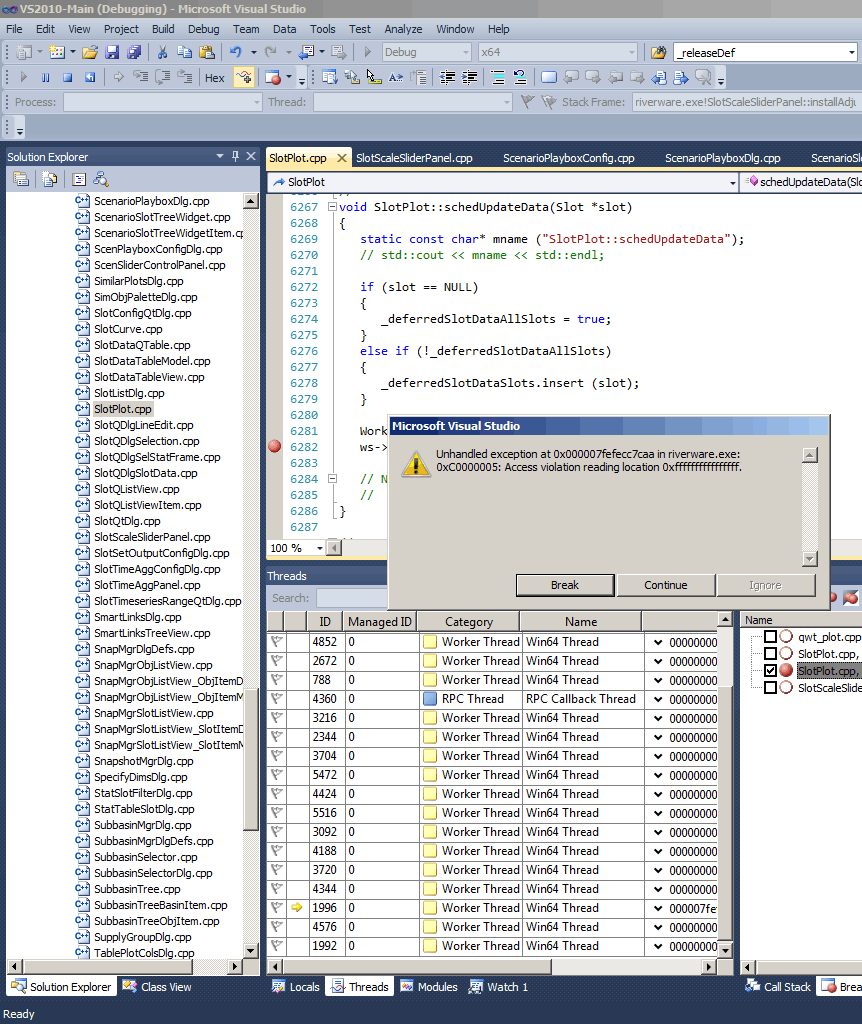
Task: Click the Add New Item toolbar icon
Action: click(57, 52)
